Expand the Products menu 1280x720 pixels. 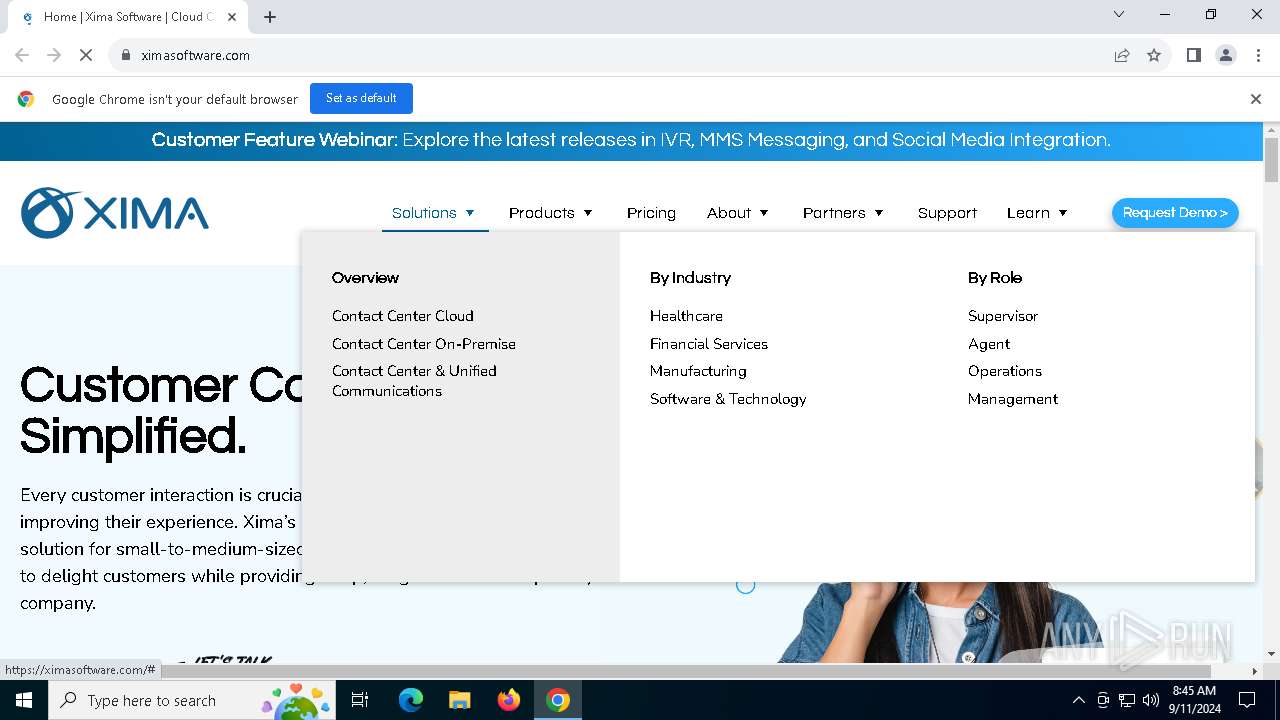tap(551, 213)
